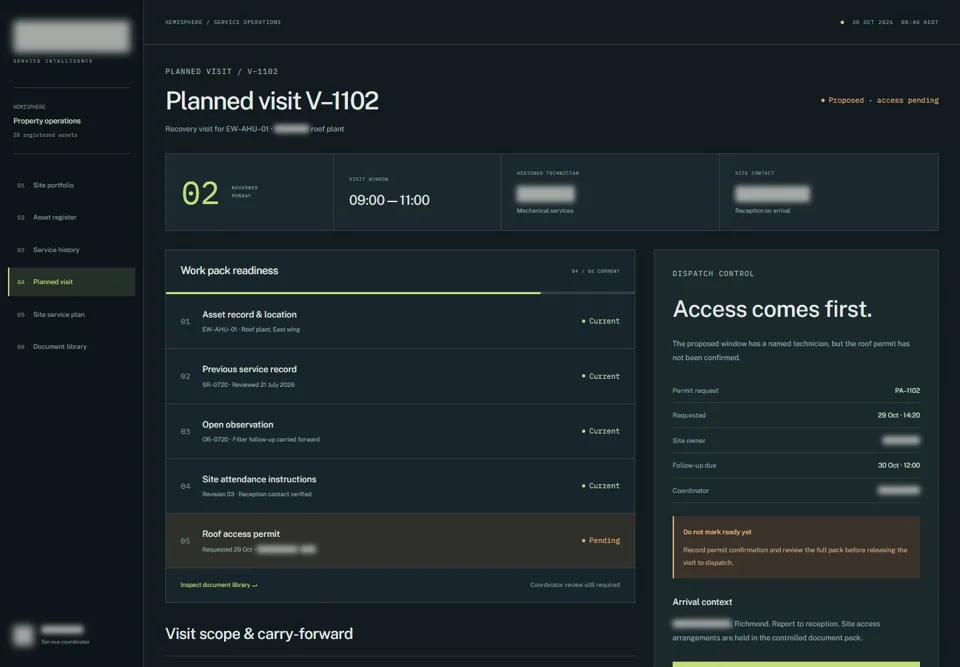Open the Assigned Technician card
This screenshot has height=667, width=960.
pos(610,192)
